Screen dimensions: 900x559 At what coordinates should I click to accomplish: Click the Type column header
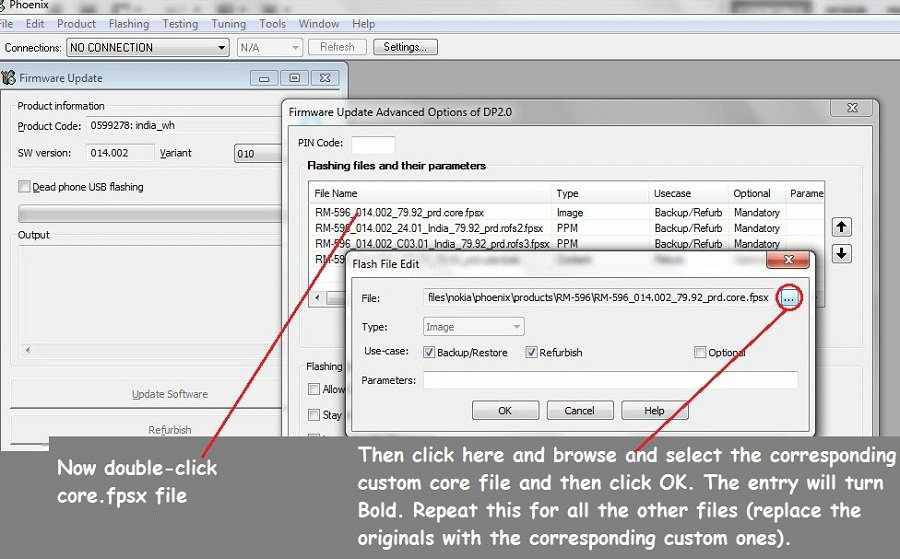(x=600, y=193)
